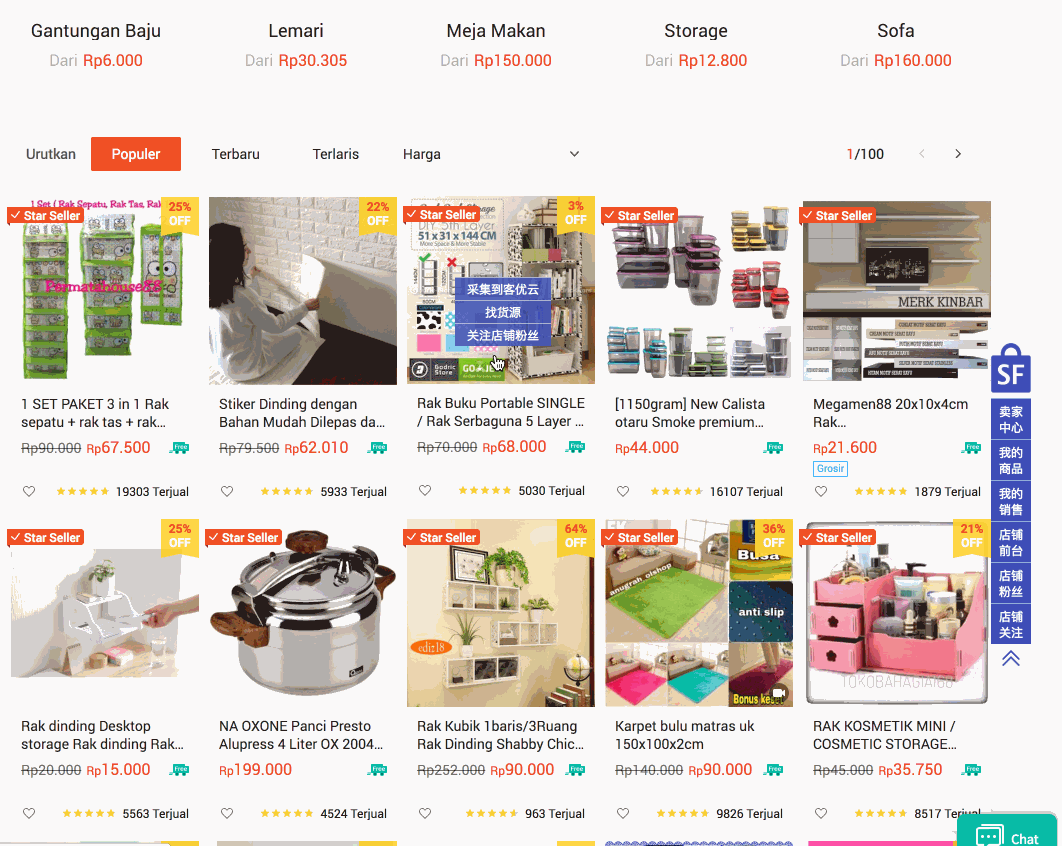Like the NA OXONE Panci Presto product
Image resolution: width=1062 pixels, height=846 pixels.
tap(227, 813)
